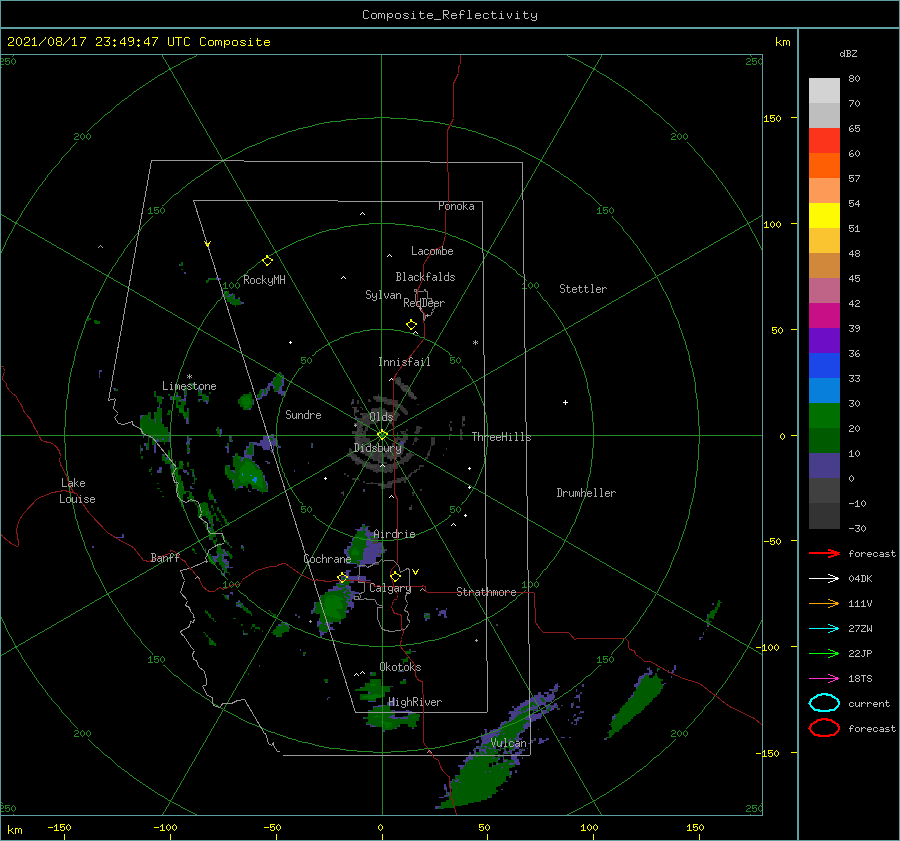Click the red forecast ellipse icon
This screenshot has width=900, height=841.
click(824, 728)
